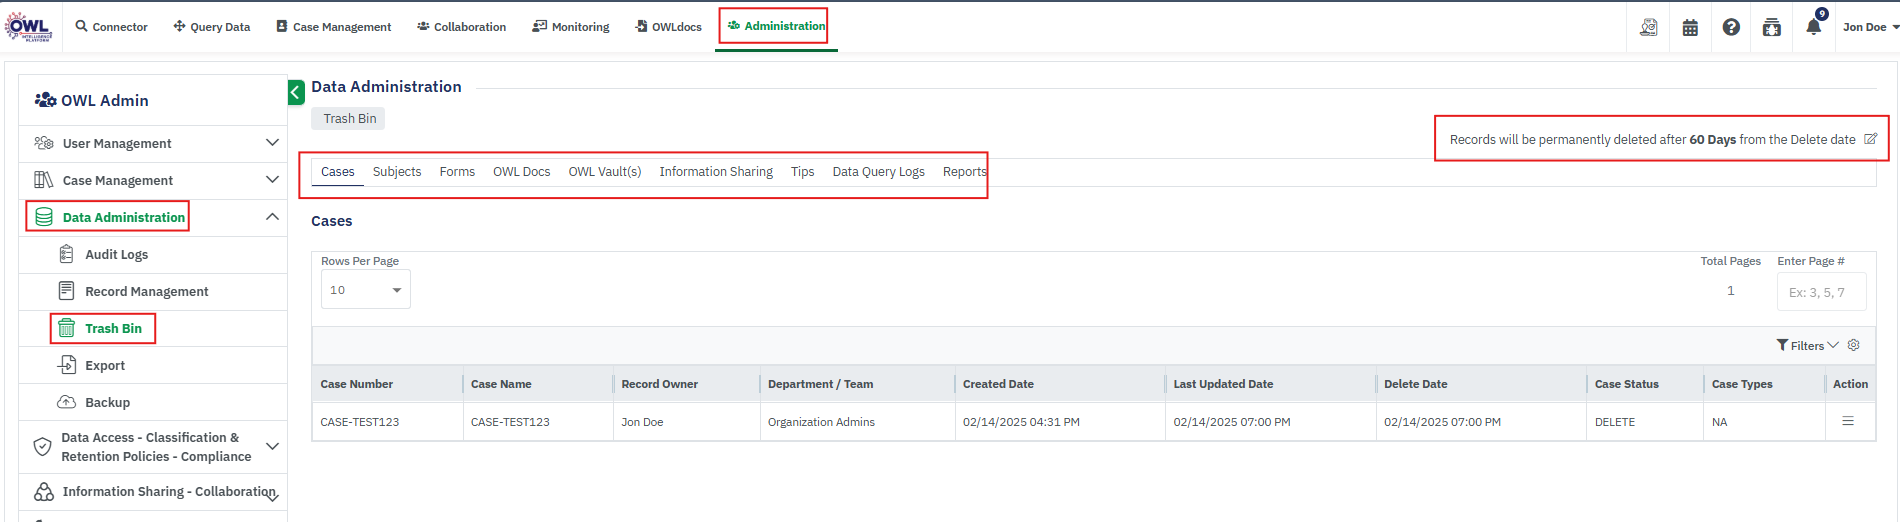Image resolution: width=1900 pixels, height=522 pixels.
Task: Go to the Monitoring menu
Action: (x=571, y=27)
